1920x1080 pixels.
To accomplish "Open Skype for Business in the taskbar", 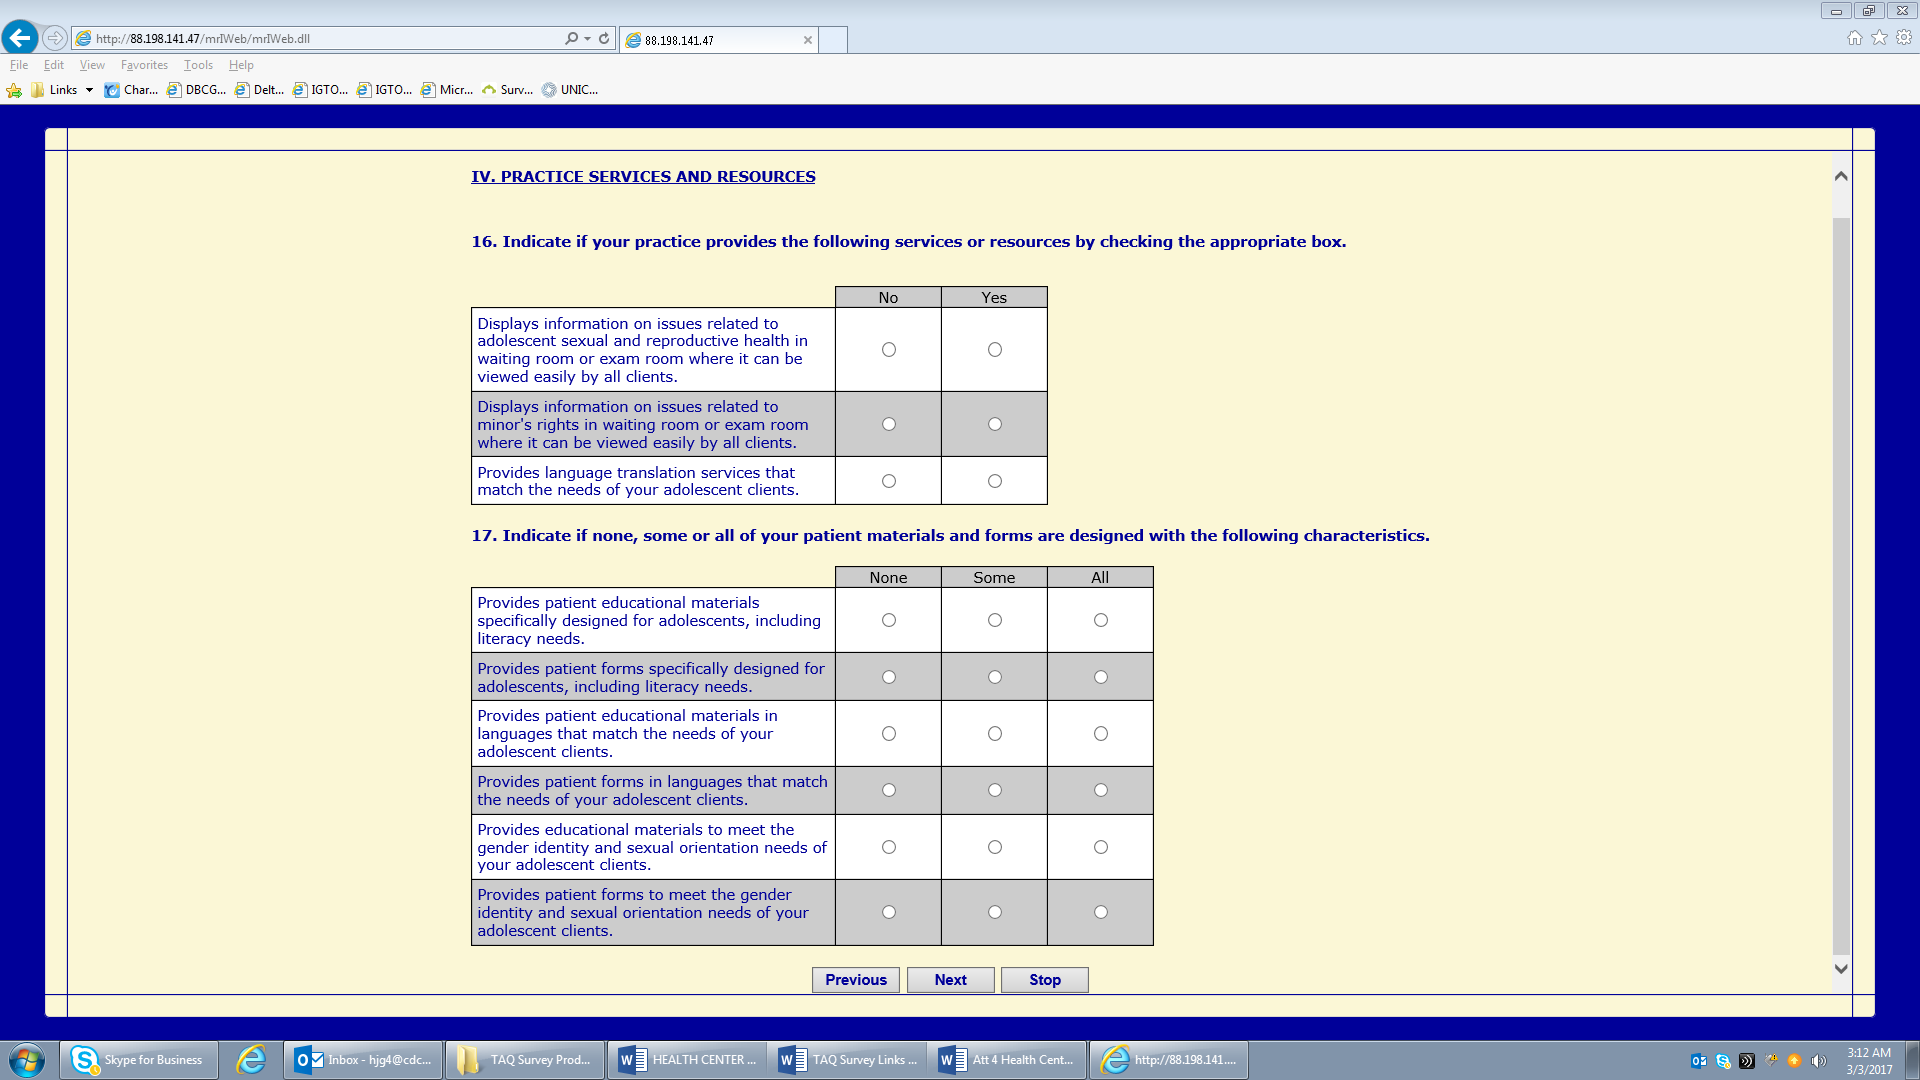I will pos(139,1060).
